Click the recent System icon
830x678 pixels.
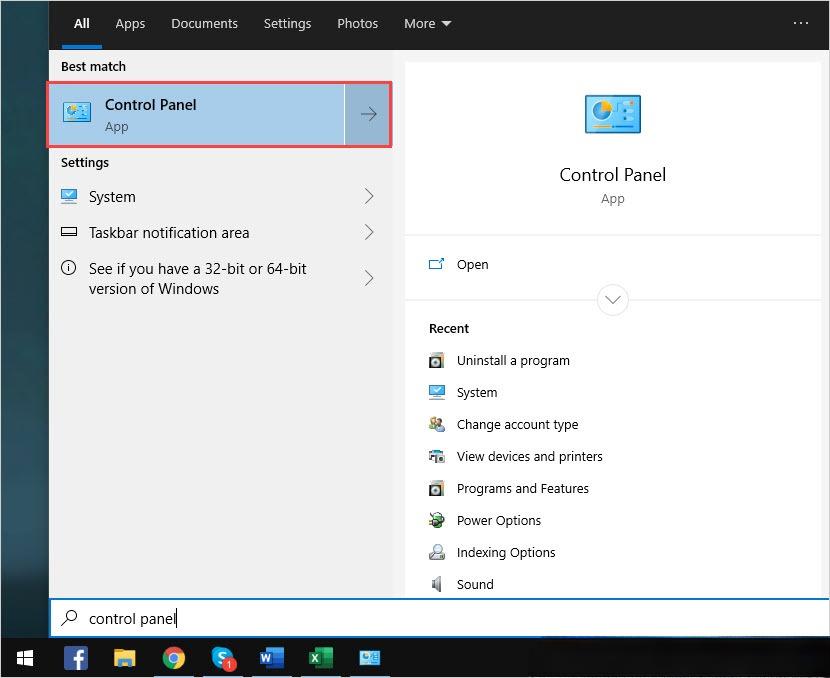[x=437, y=392]
